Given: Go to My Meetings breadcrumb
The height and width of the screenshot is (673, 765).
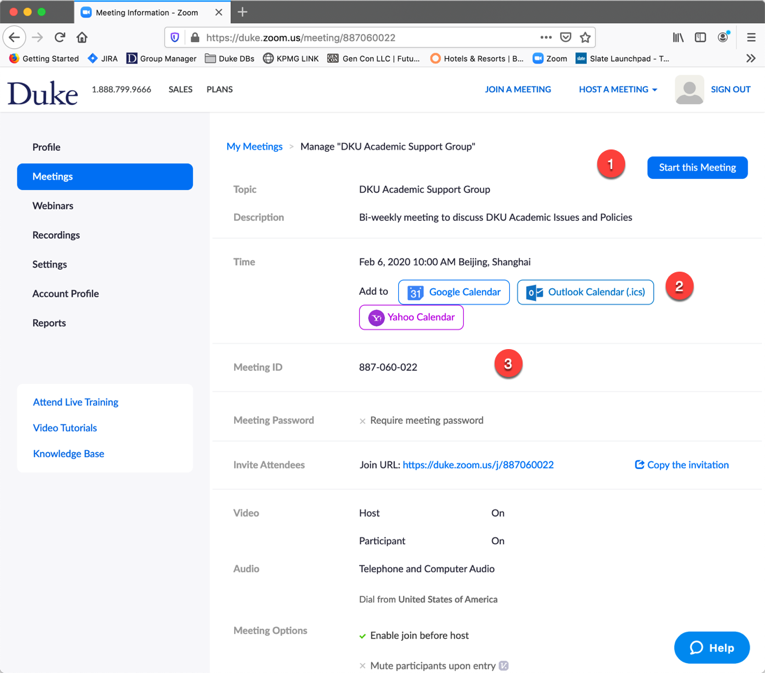Looking at the screenshot, I should point(254,146).
